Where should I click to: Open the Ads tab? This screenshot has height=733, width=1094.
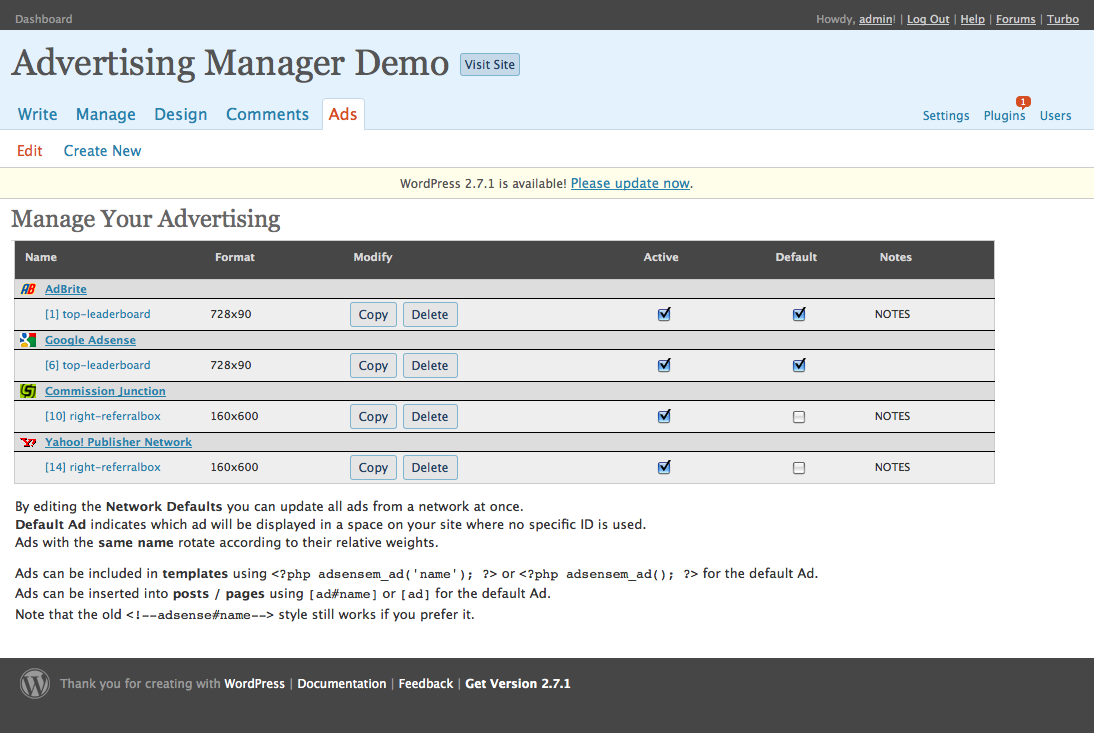(343, 114)
